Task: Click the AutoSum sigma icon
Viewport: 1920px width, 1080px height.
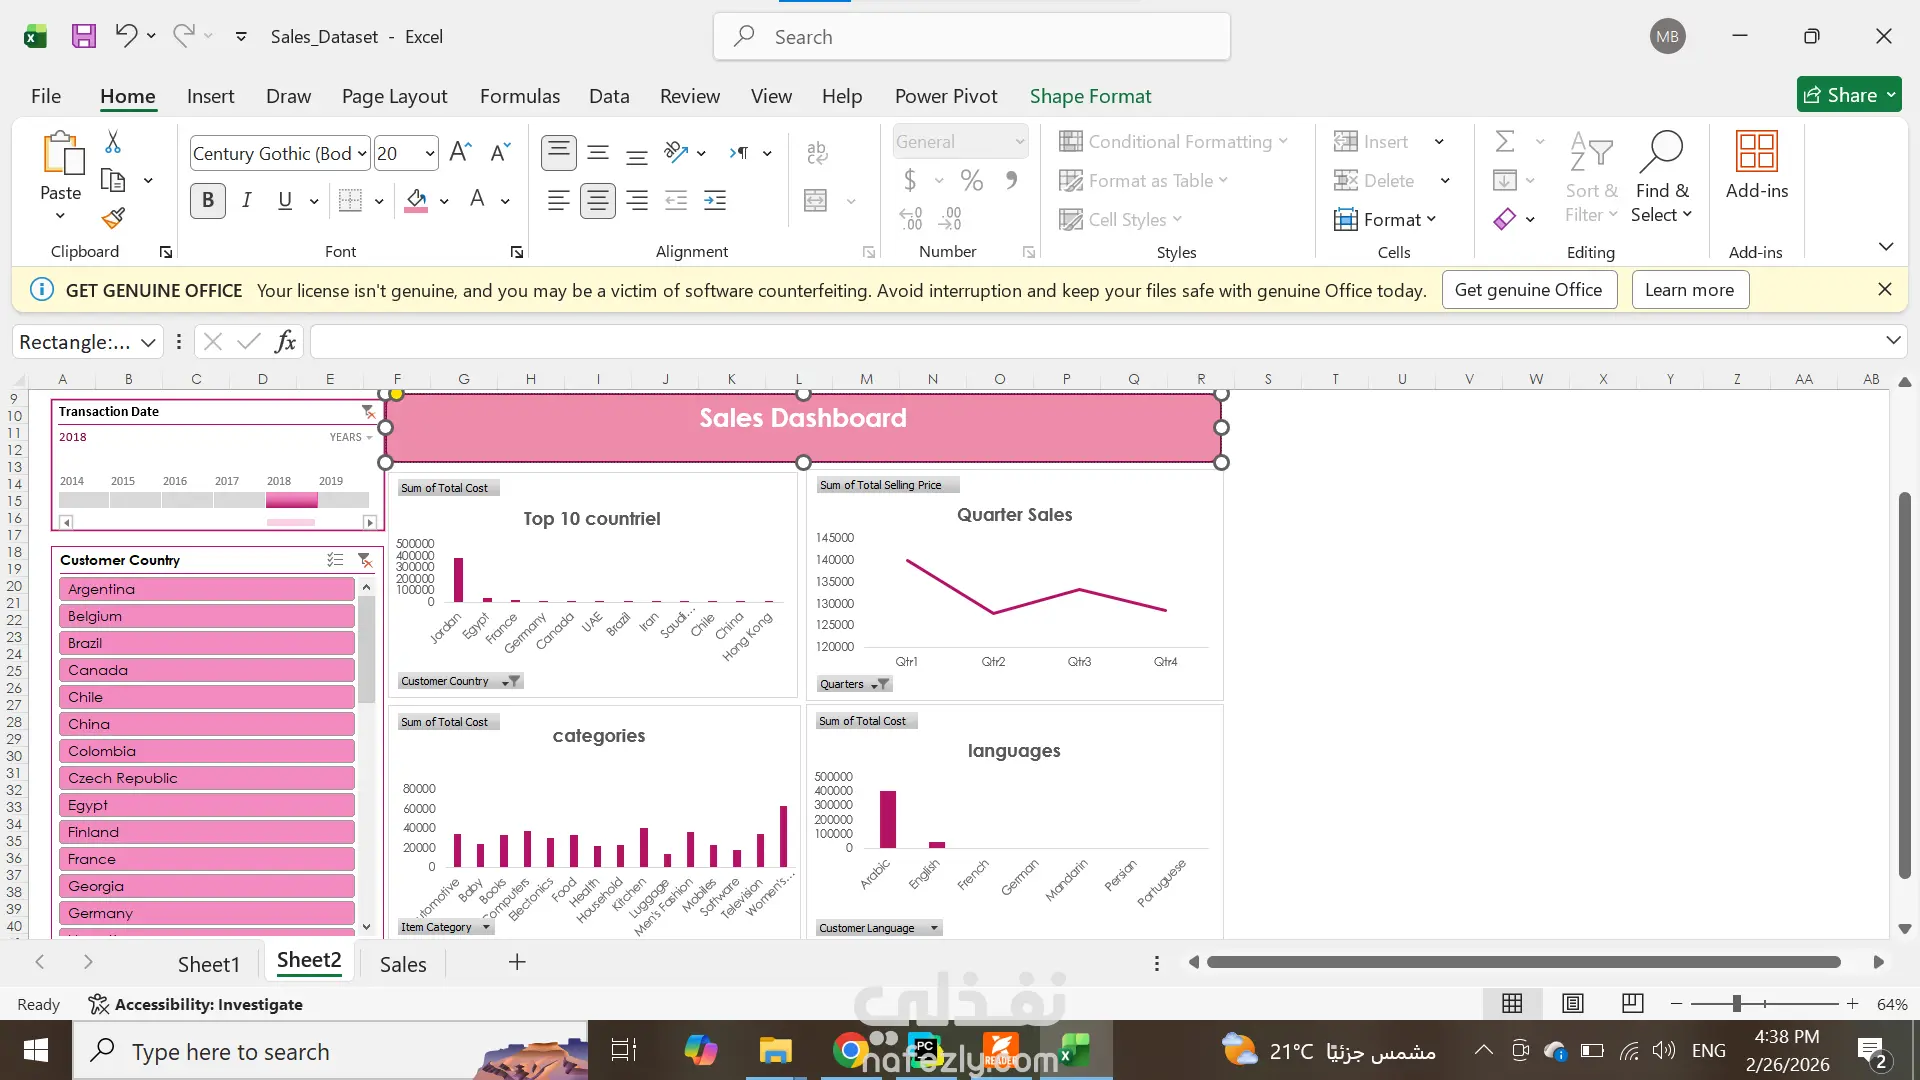Action: click(1504, 141)
